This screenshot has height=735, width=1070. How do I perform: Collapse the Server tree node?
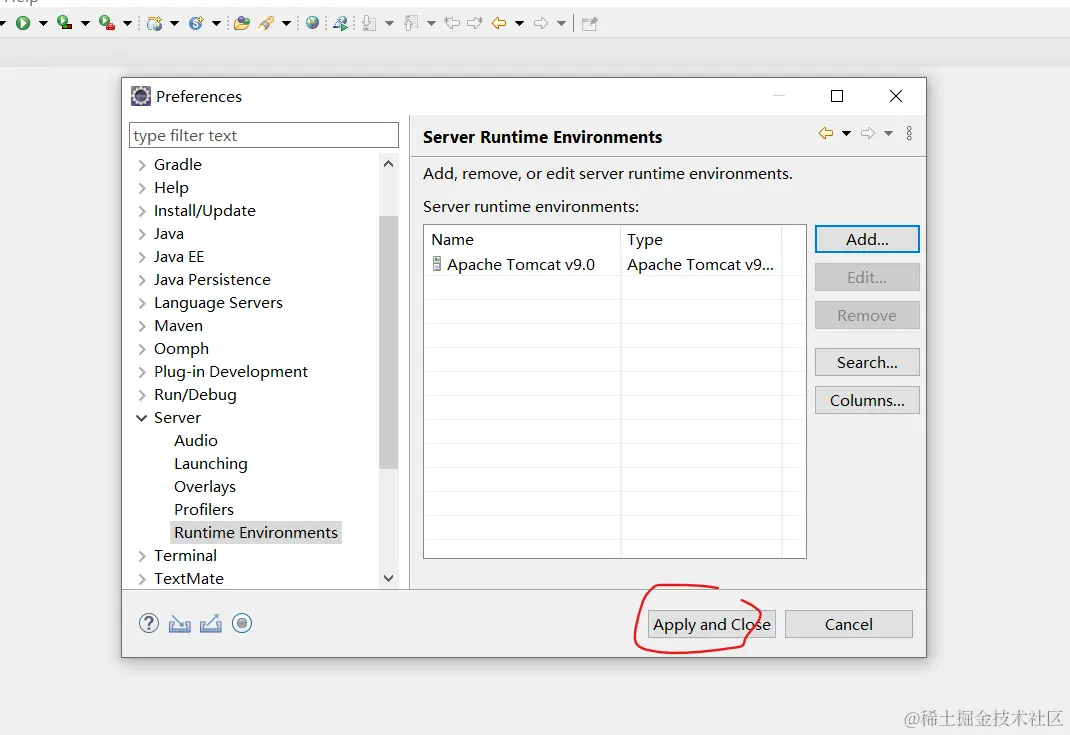click(x=141, y=418)
